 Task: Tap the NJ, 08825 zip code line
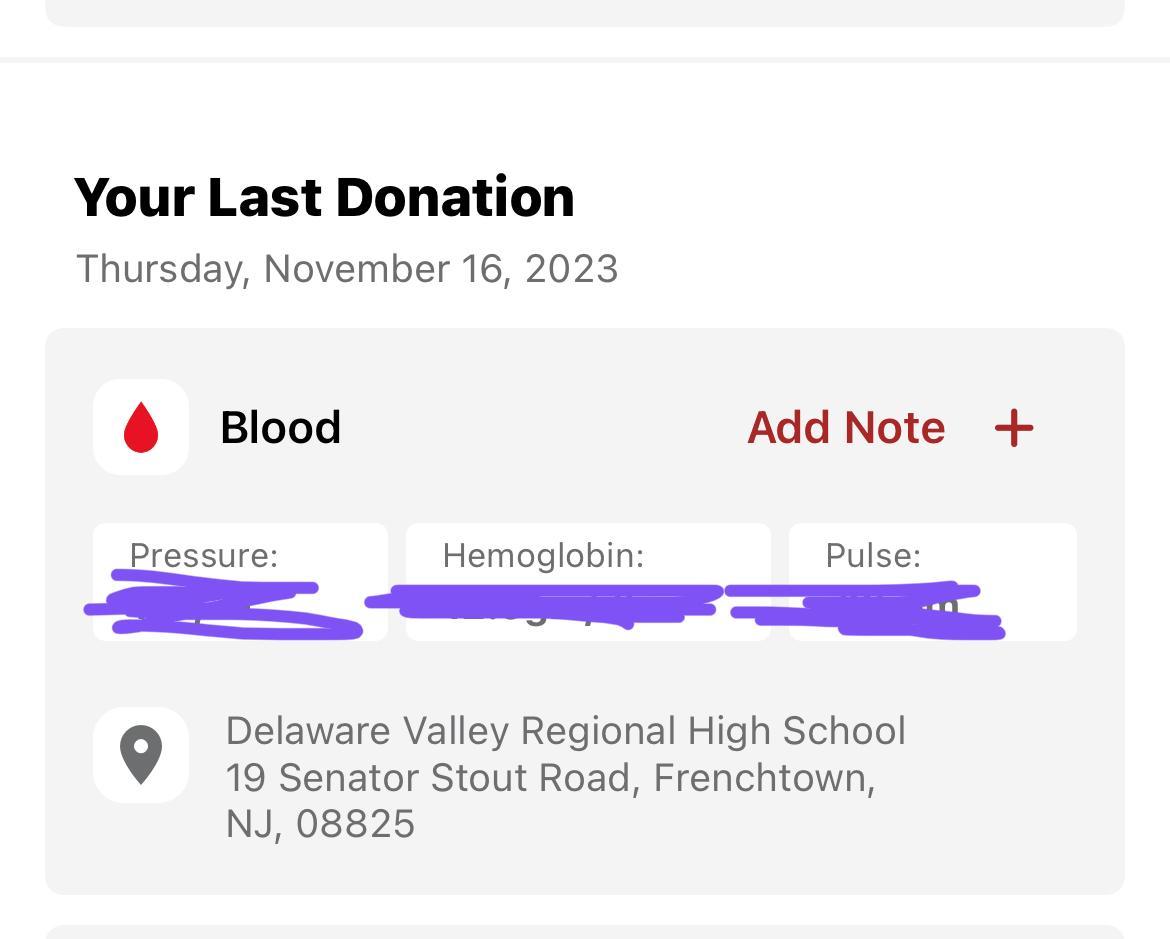(320, 824)
